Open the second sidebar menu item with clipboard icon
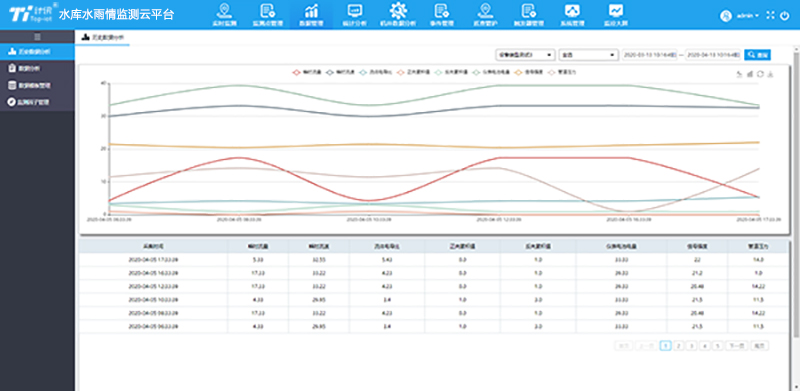Screen dimensions: 800x391 coord(37,68)
